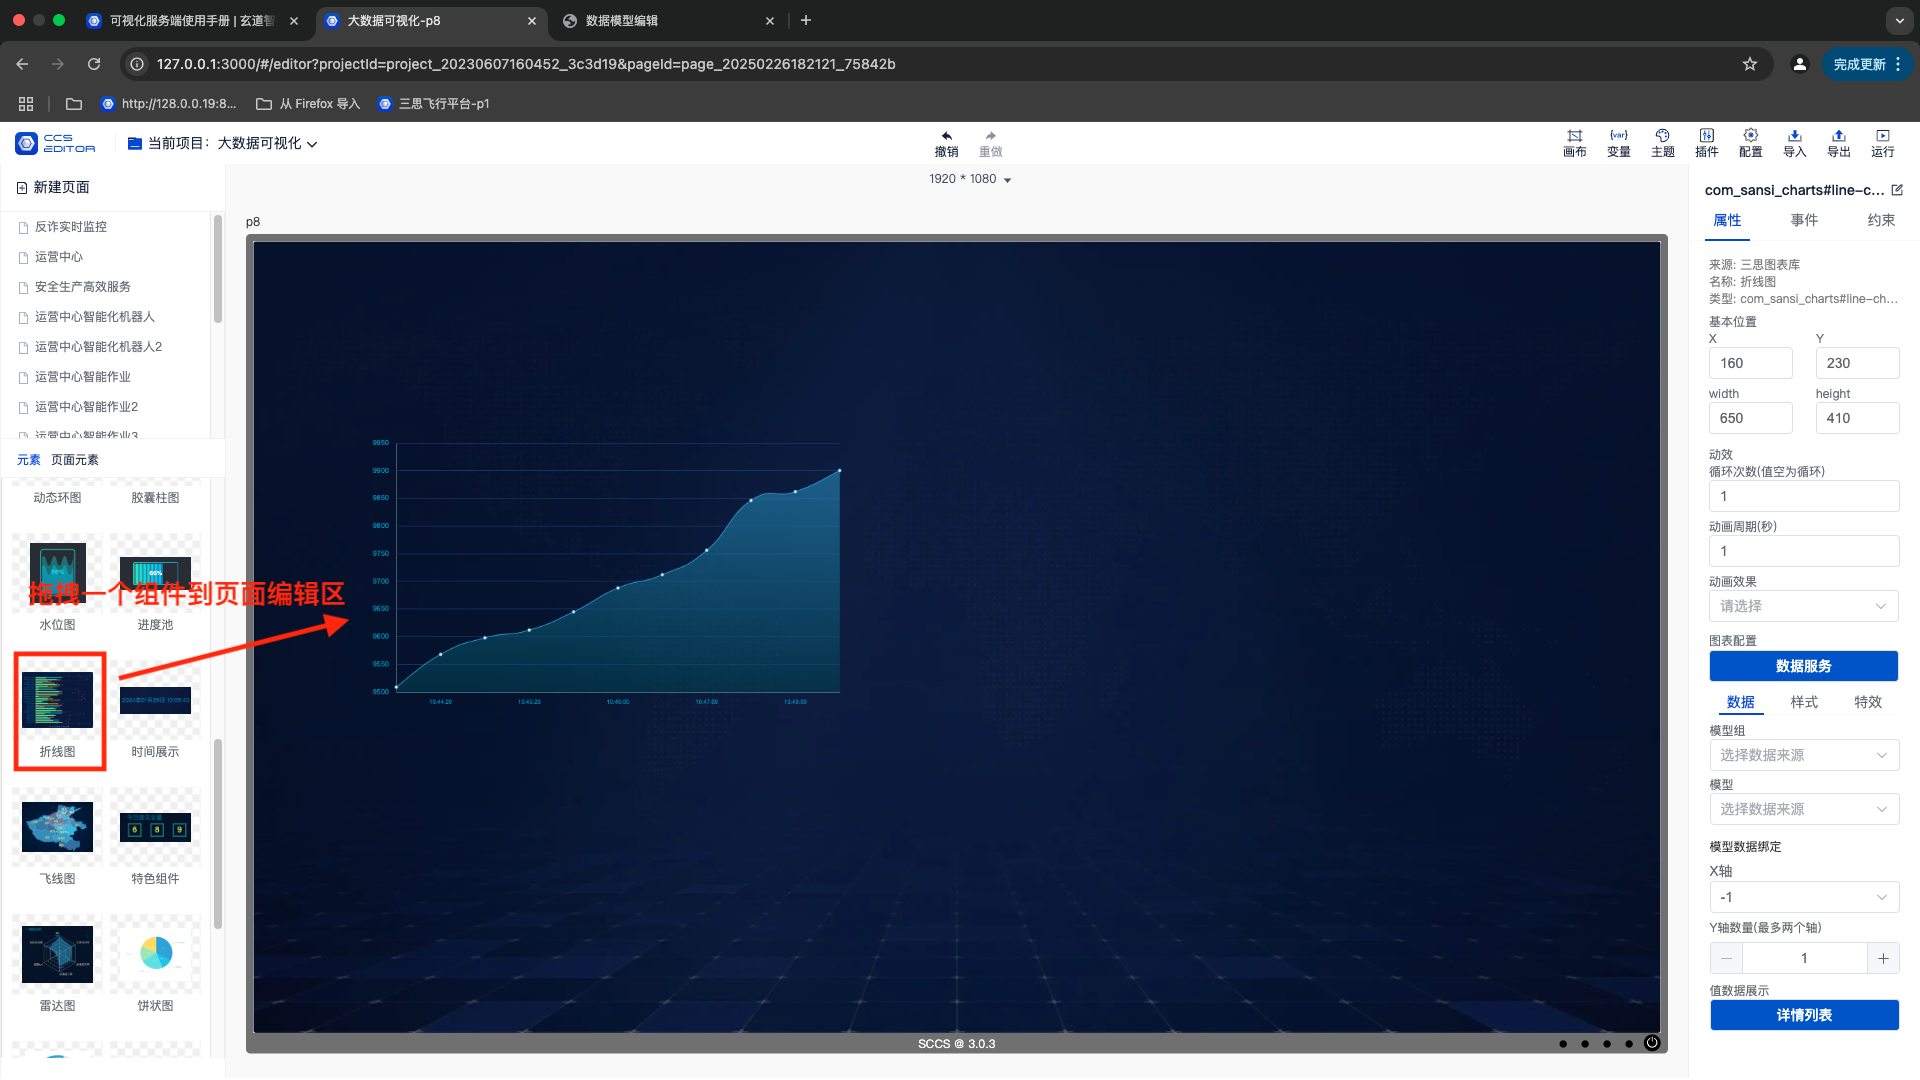1920x1080 pixels.
Task: Click the width input field
Action: [1750, 418]
